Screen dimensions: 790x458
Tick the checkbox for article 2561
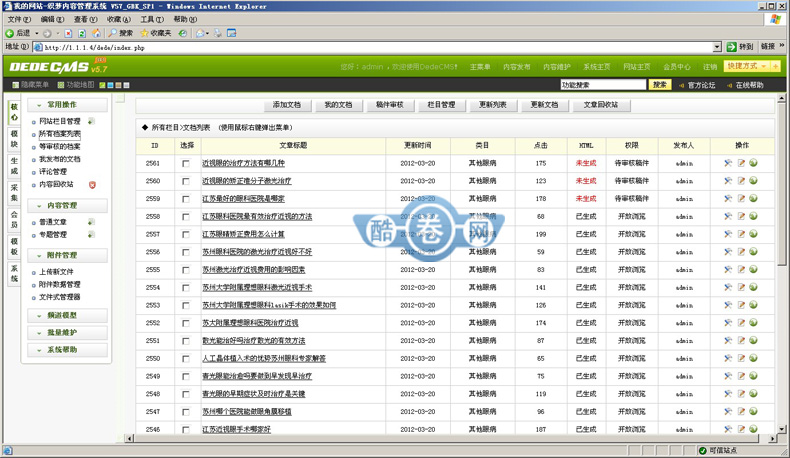point(185,163)
